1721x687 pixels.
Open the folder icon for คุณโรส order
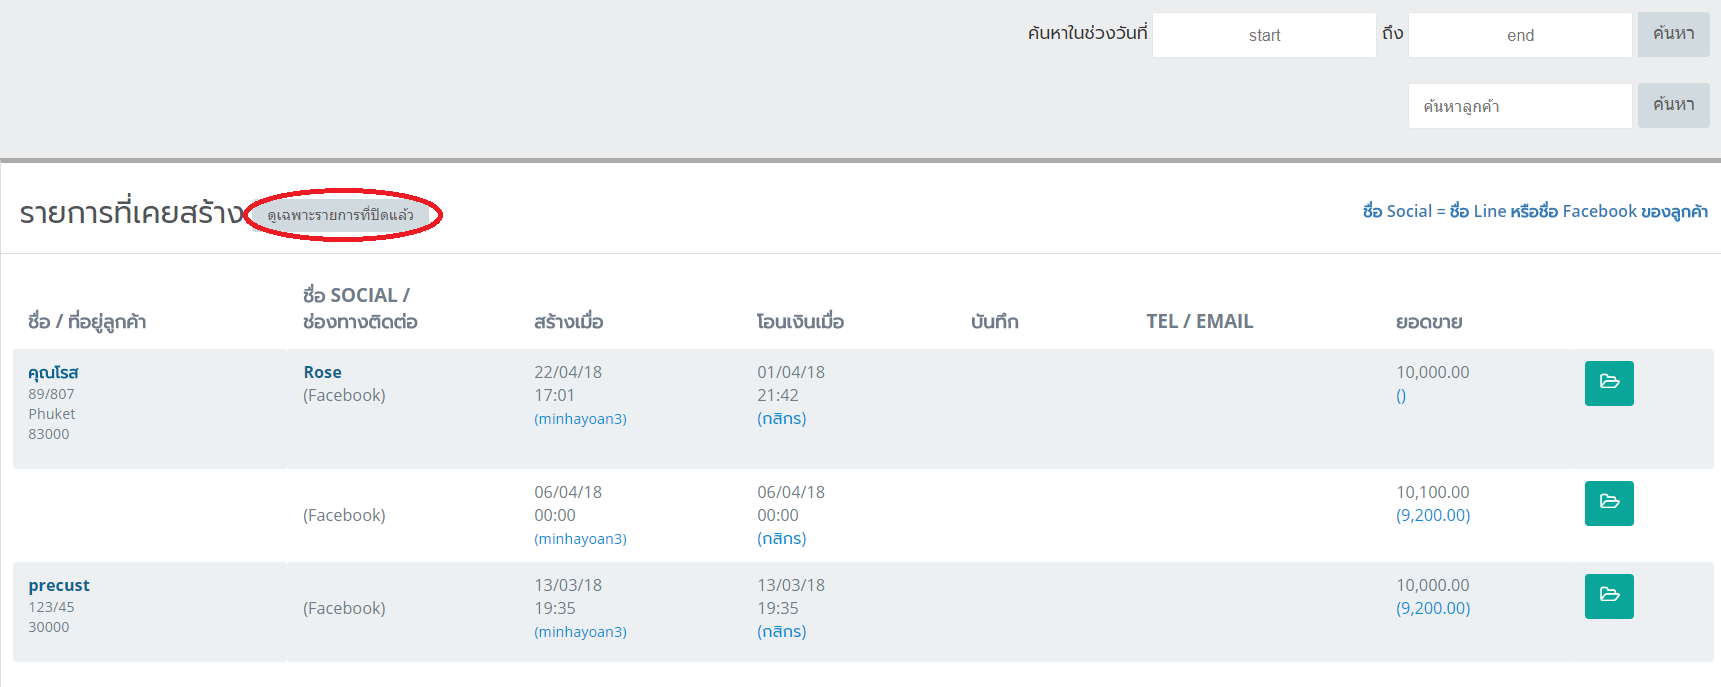tap(1608, 383)
